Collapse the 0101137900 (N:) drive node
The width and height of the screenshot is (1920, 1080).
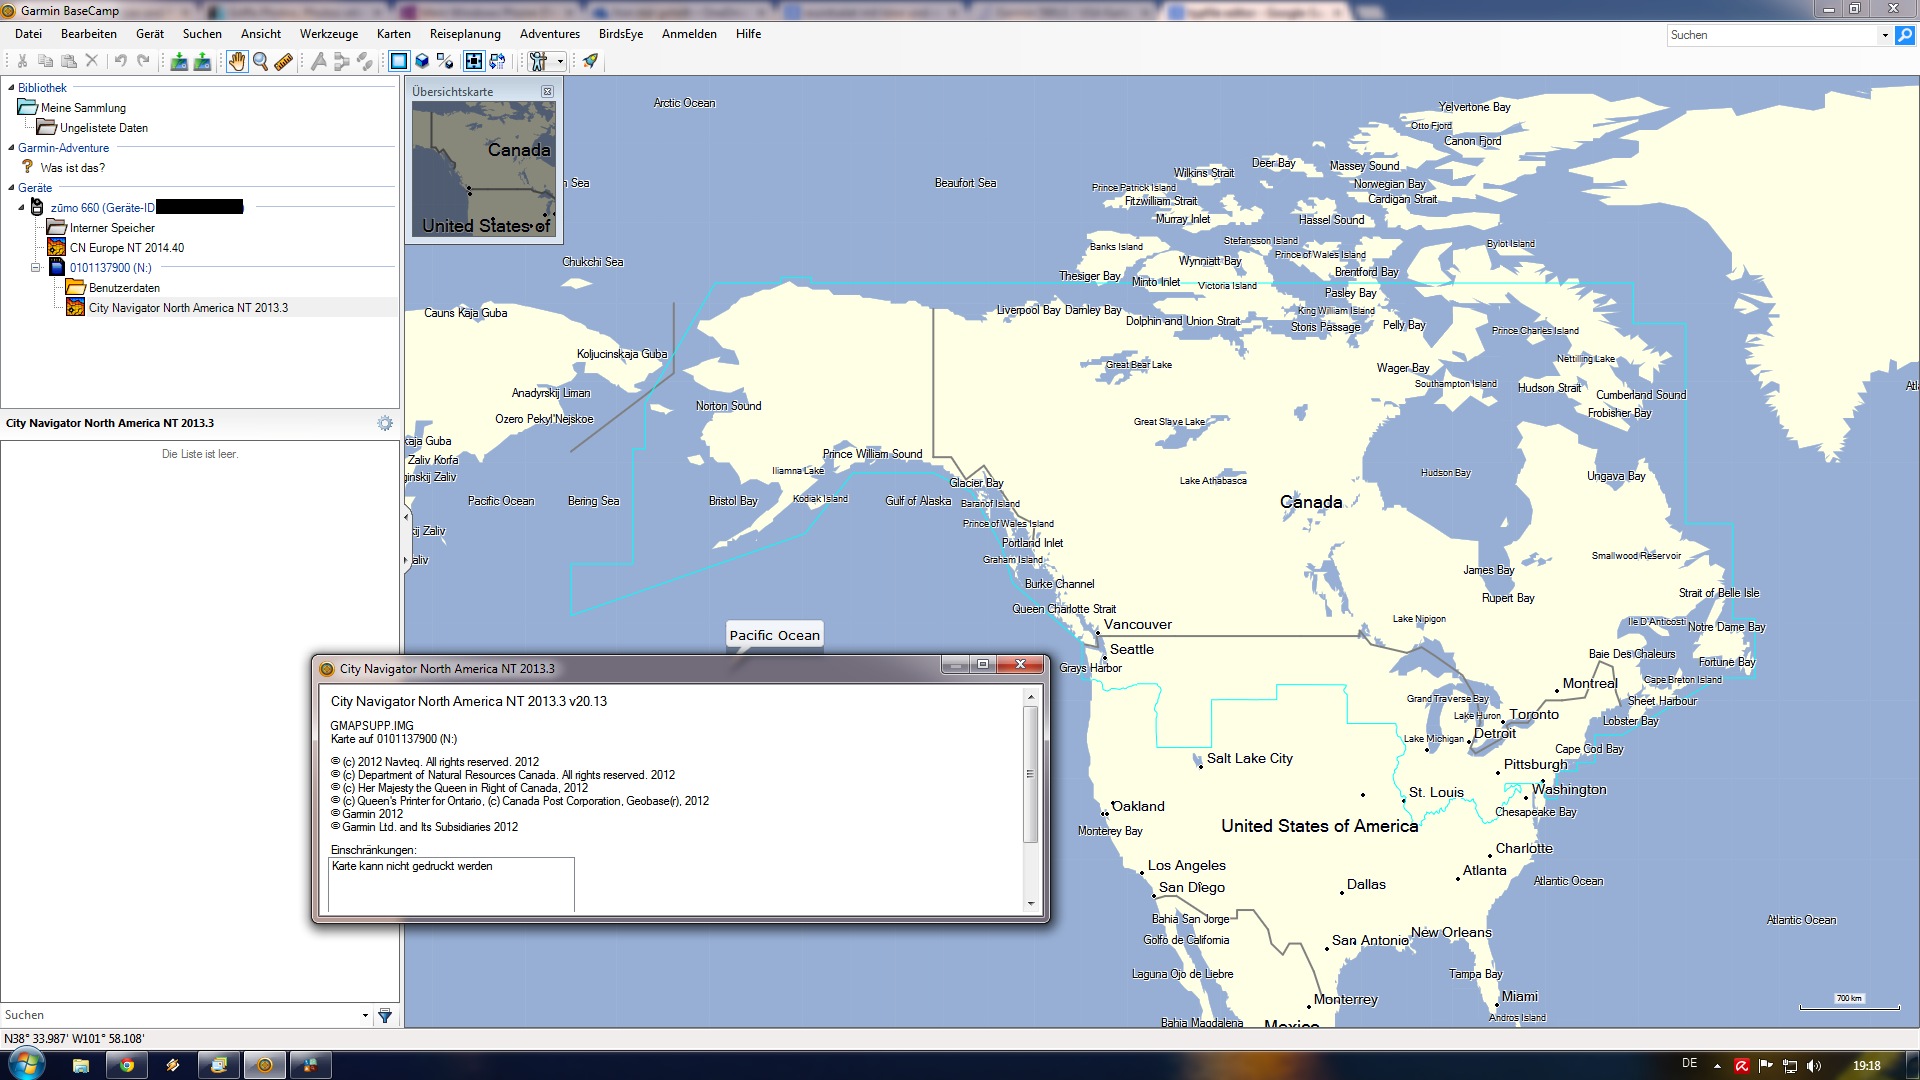[x=35, y=268]
